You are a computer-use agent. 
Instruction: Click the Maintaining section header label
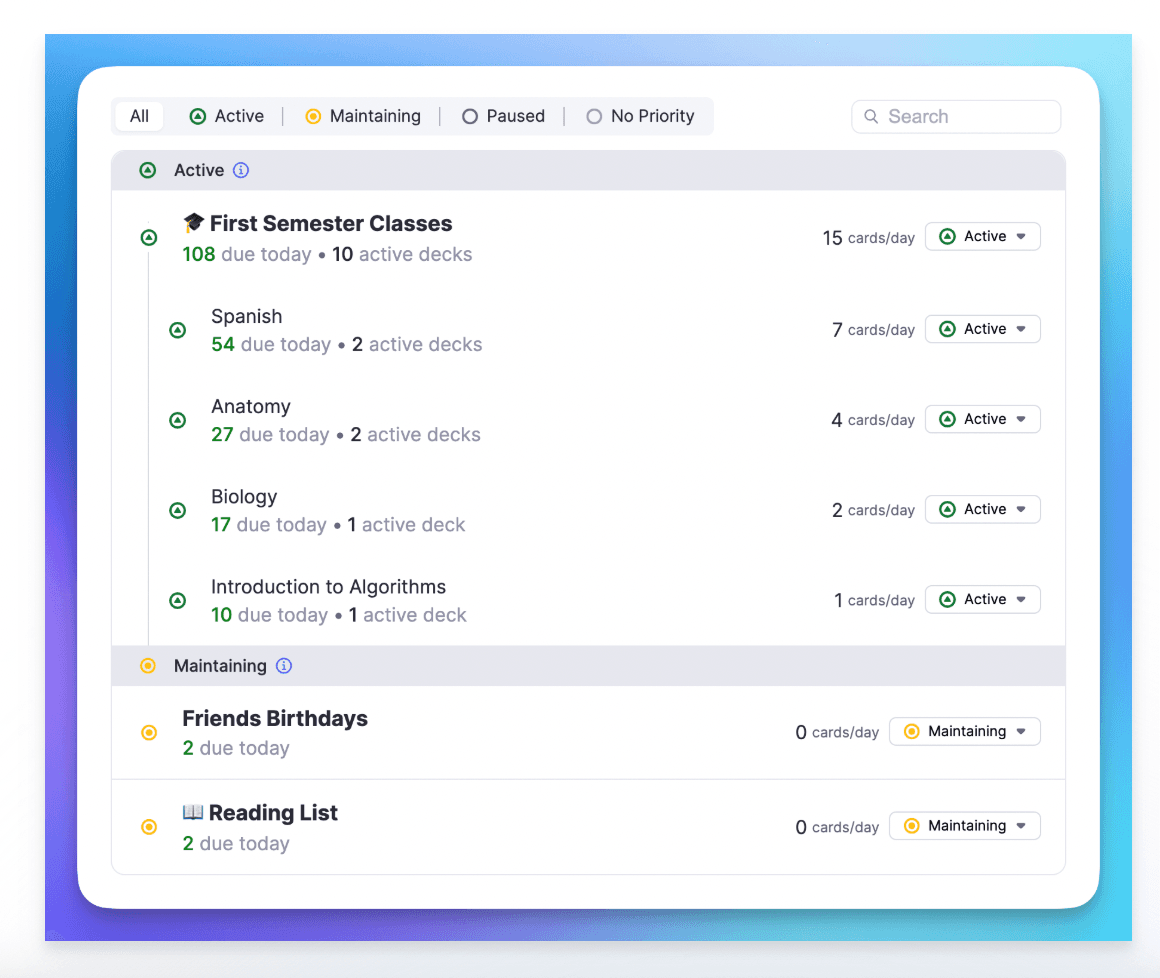220,666
